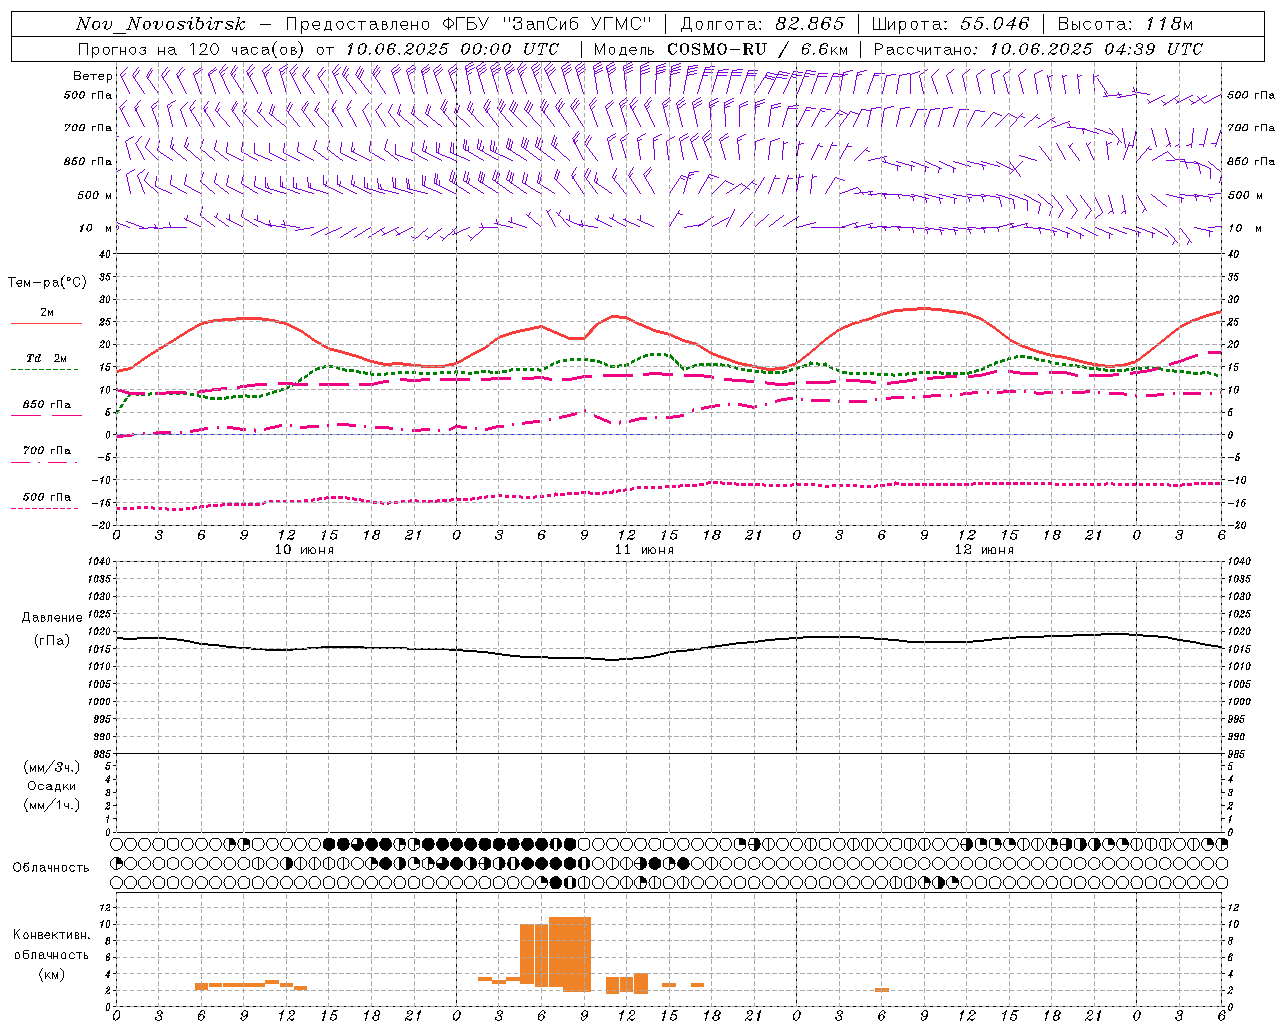Click the tallest orange convective cloud bar

(x=570, y=954)
